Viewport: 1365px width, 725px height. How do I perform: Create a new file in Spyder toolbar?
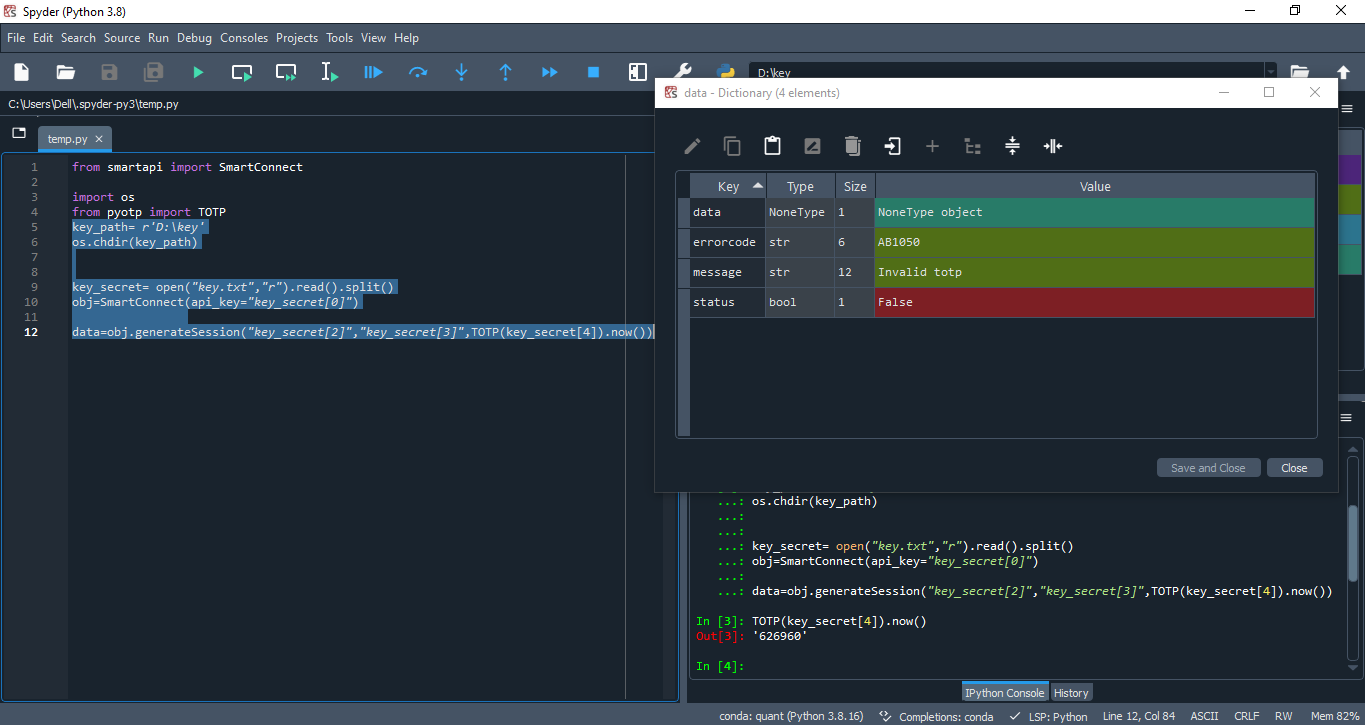[x=21, y=72]
